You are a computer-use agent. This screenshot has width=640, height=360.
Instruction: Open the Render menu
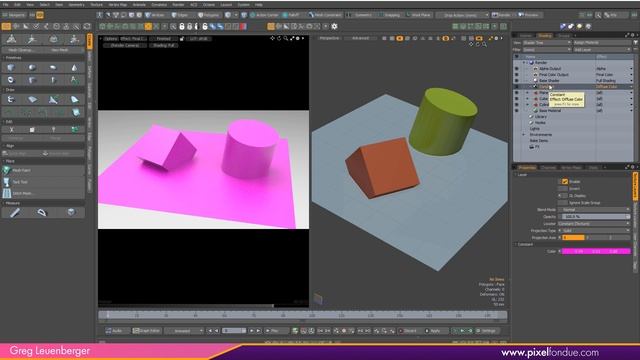178,4
